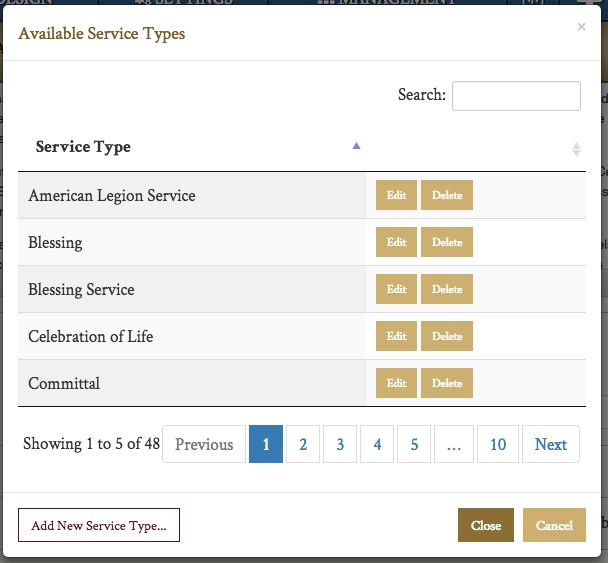Go to the Next page
This screenshot has height=563, width=608.
pos(550,445)
